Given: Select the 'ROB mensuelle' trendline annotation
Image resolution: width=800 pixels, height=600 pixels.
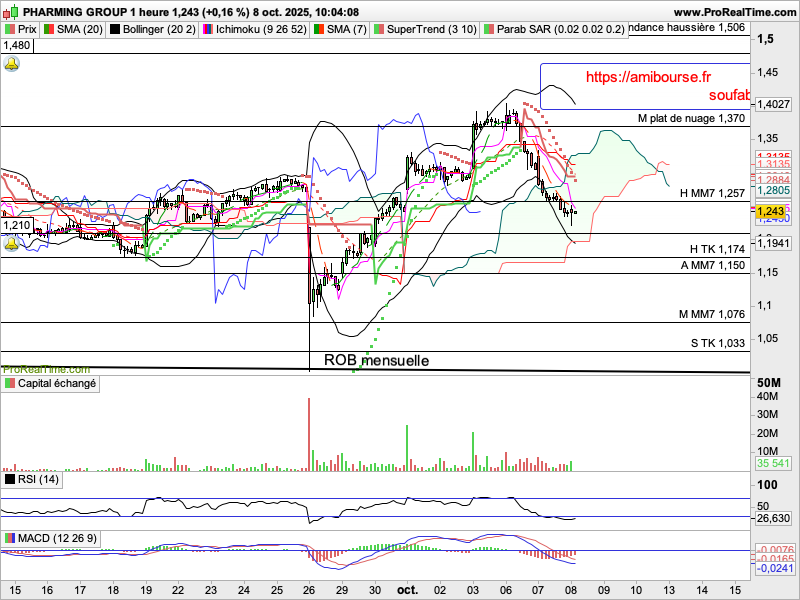Looking at the screenshot, I should tap(376, 360).
